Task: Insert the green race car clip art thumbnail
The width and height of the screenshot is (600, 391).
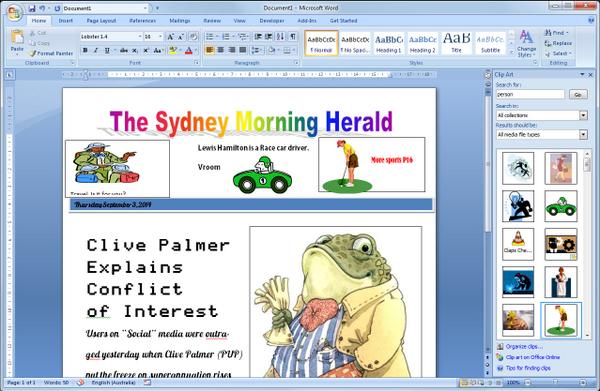Action: pyautogui.click(x=561, y=207)
